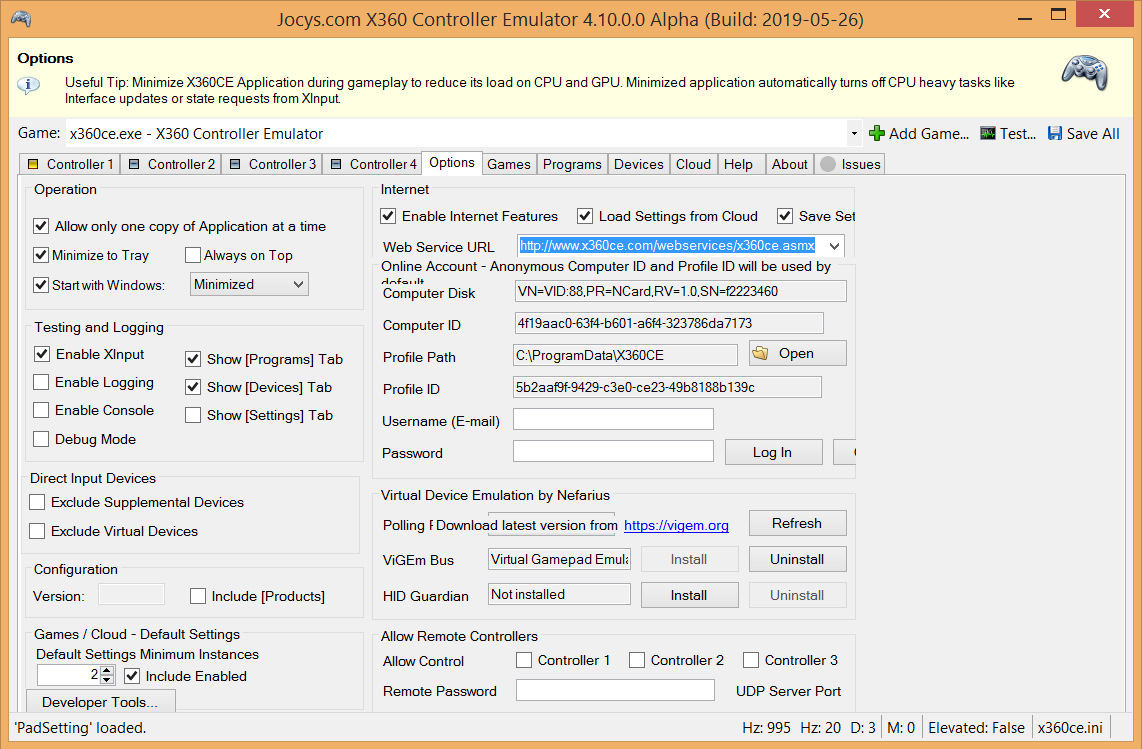Disable Minimize to Tray

[41, 255]
